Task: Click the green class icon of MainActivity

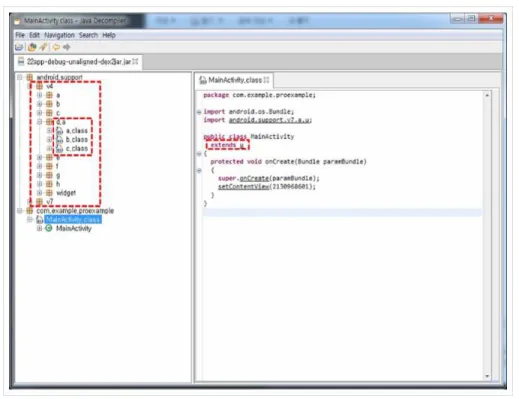Action: coord(49,228)
